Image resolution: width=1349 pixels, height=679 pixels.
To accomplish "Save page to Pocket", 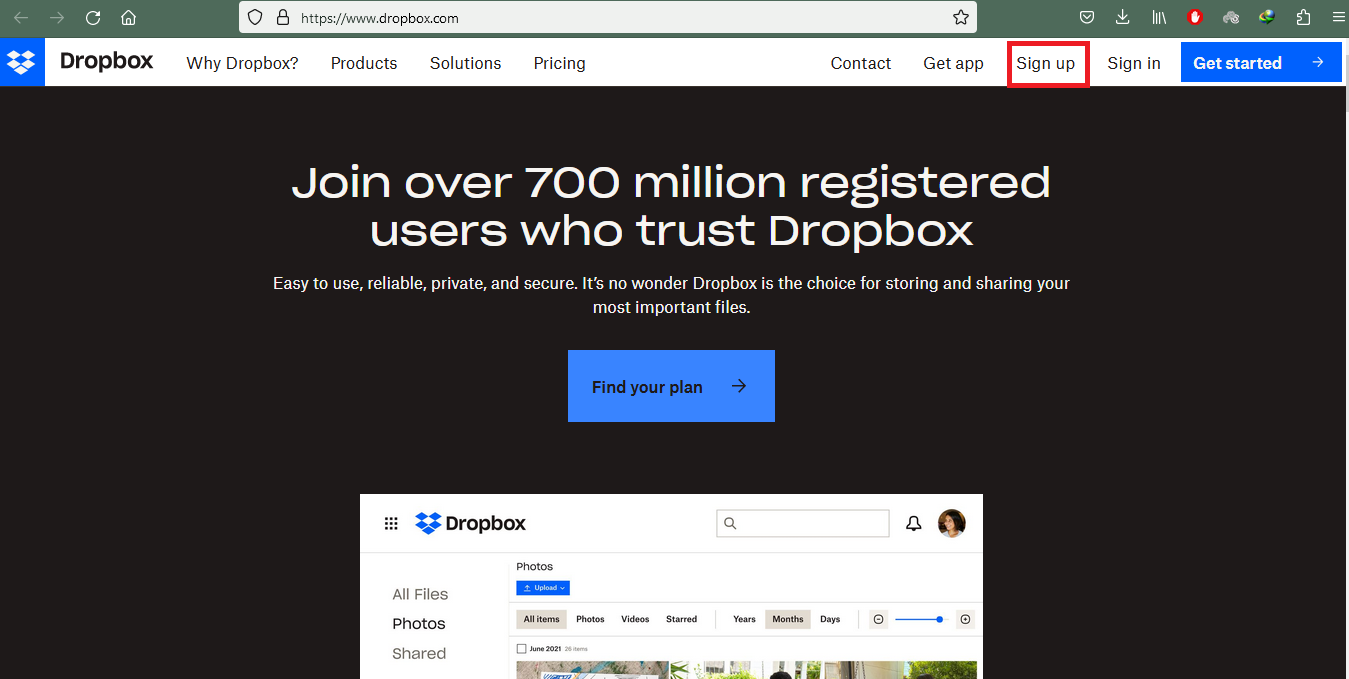I will point(1087,17).
